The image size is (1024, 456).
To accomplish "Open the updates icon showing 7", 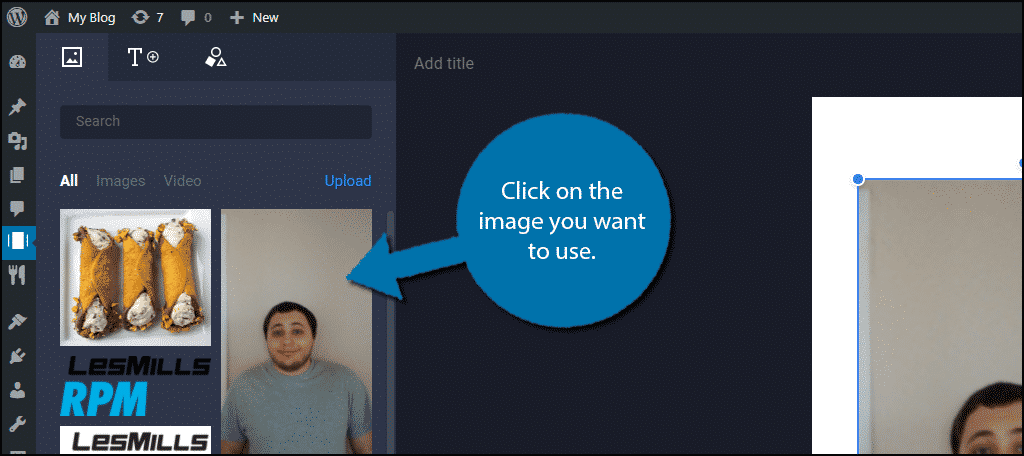I will coord(147,18).
